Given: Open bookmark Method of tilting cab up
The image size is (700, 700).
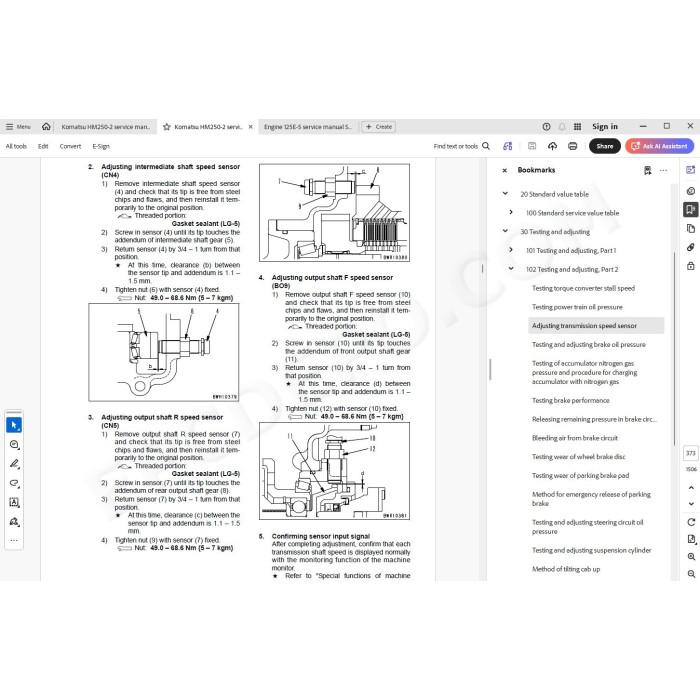Looking at the screenshot, I should coord(566,569).
